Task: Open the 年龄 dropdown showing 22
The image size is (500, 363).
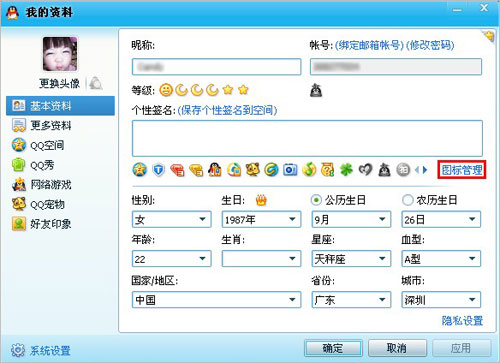Action: click(x=172, y=259)
